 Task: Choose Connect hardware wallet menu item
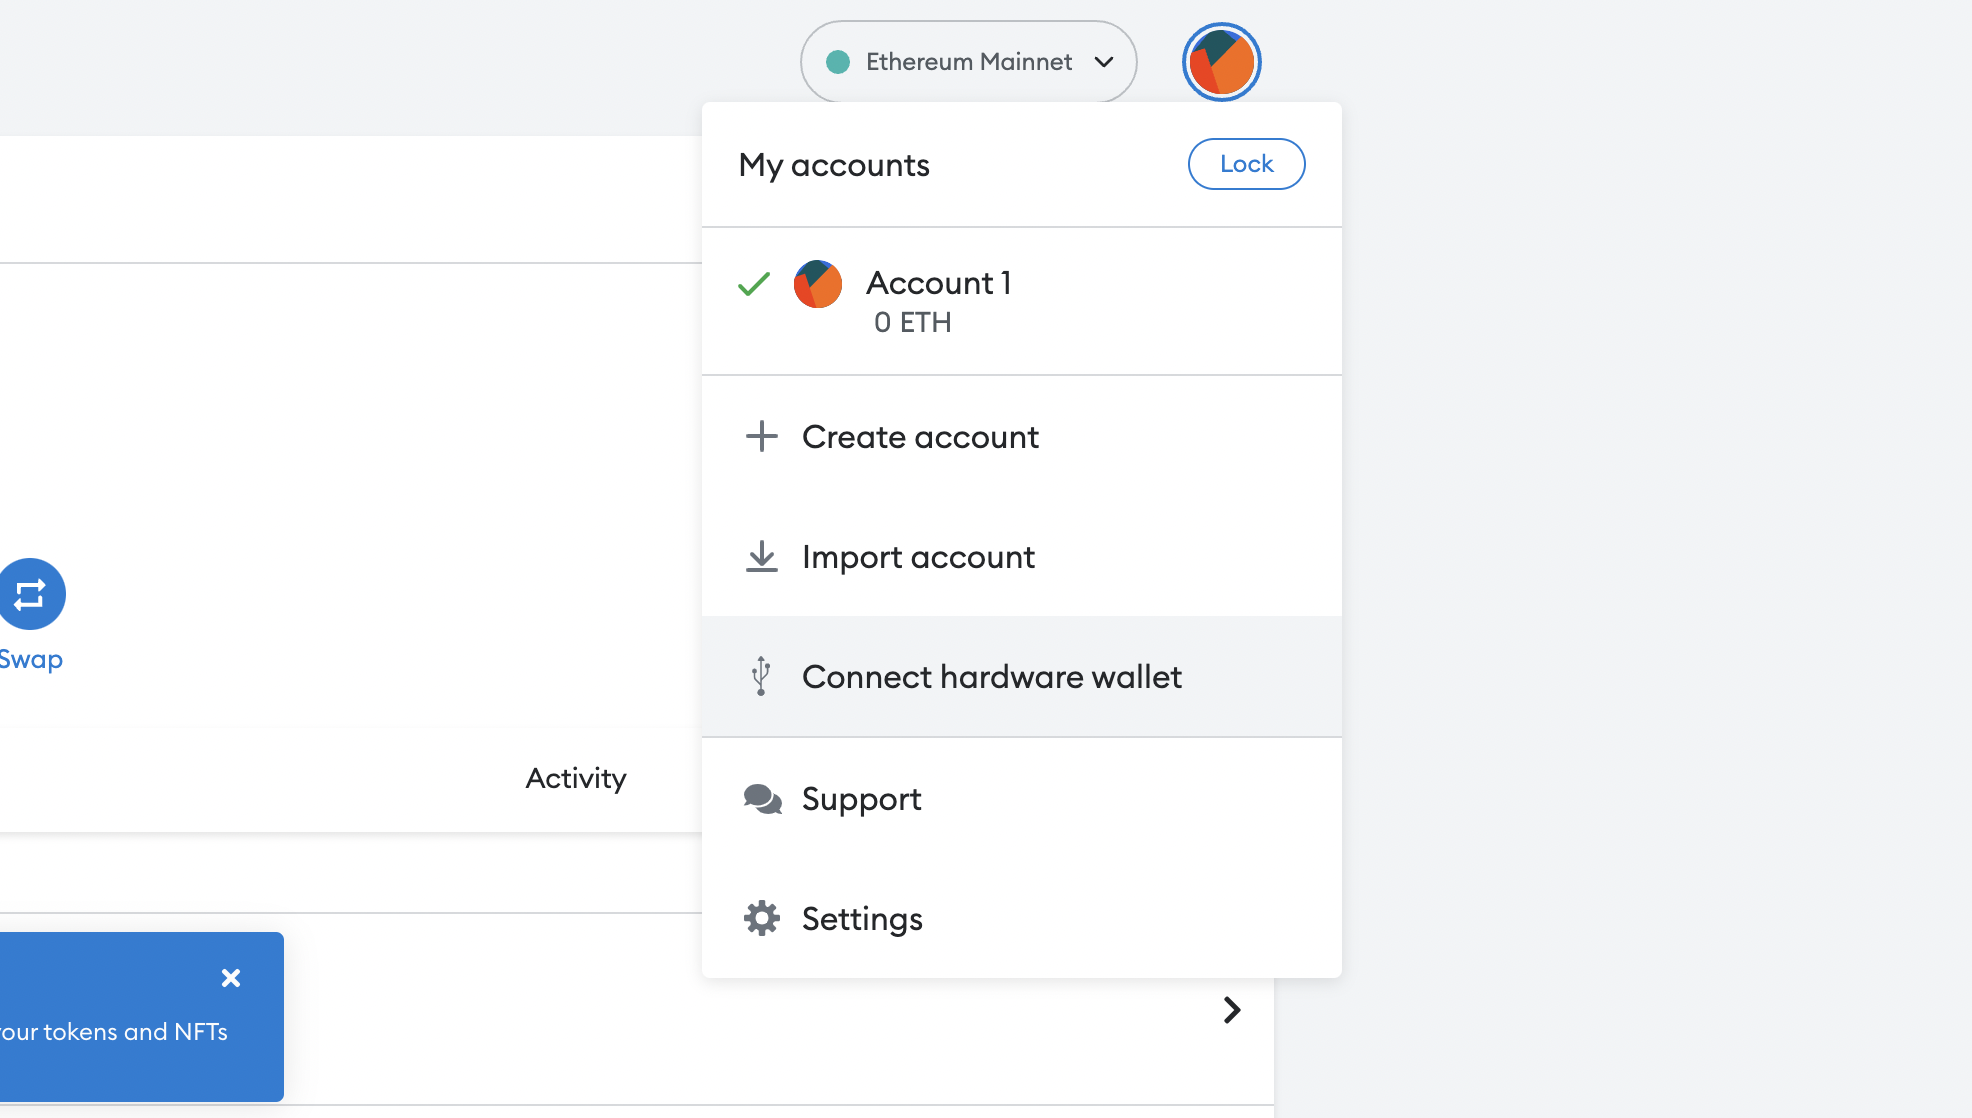click(x=991, y=677)
